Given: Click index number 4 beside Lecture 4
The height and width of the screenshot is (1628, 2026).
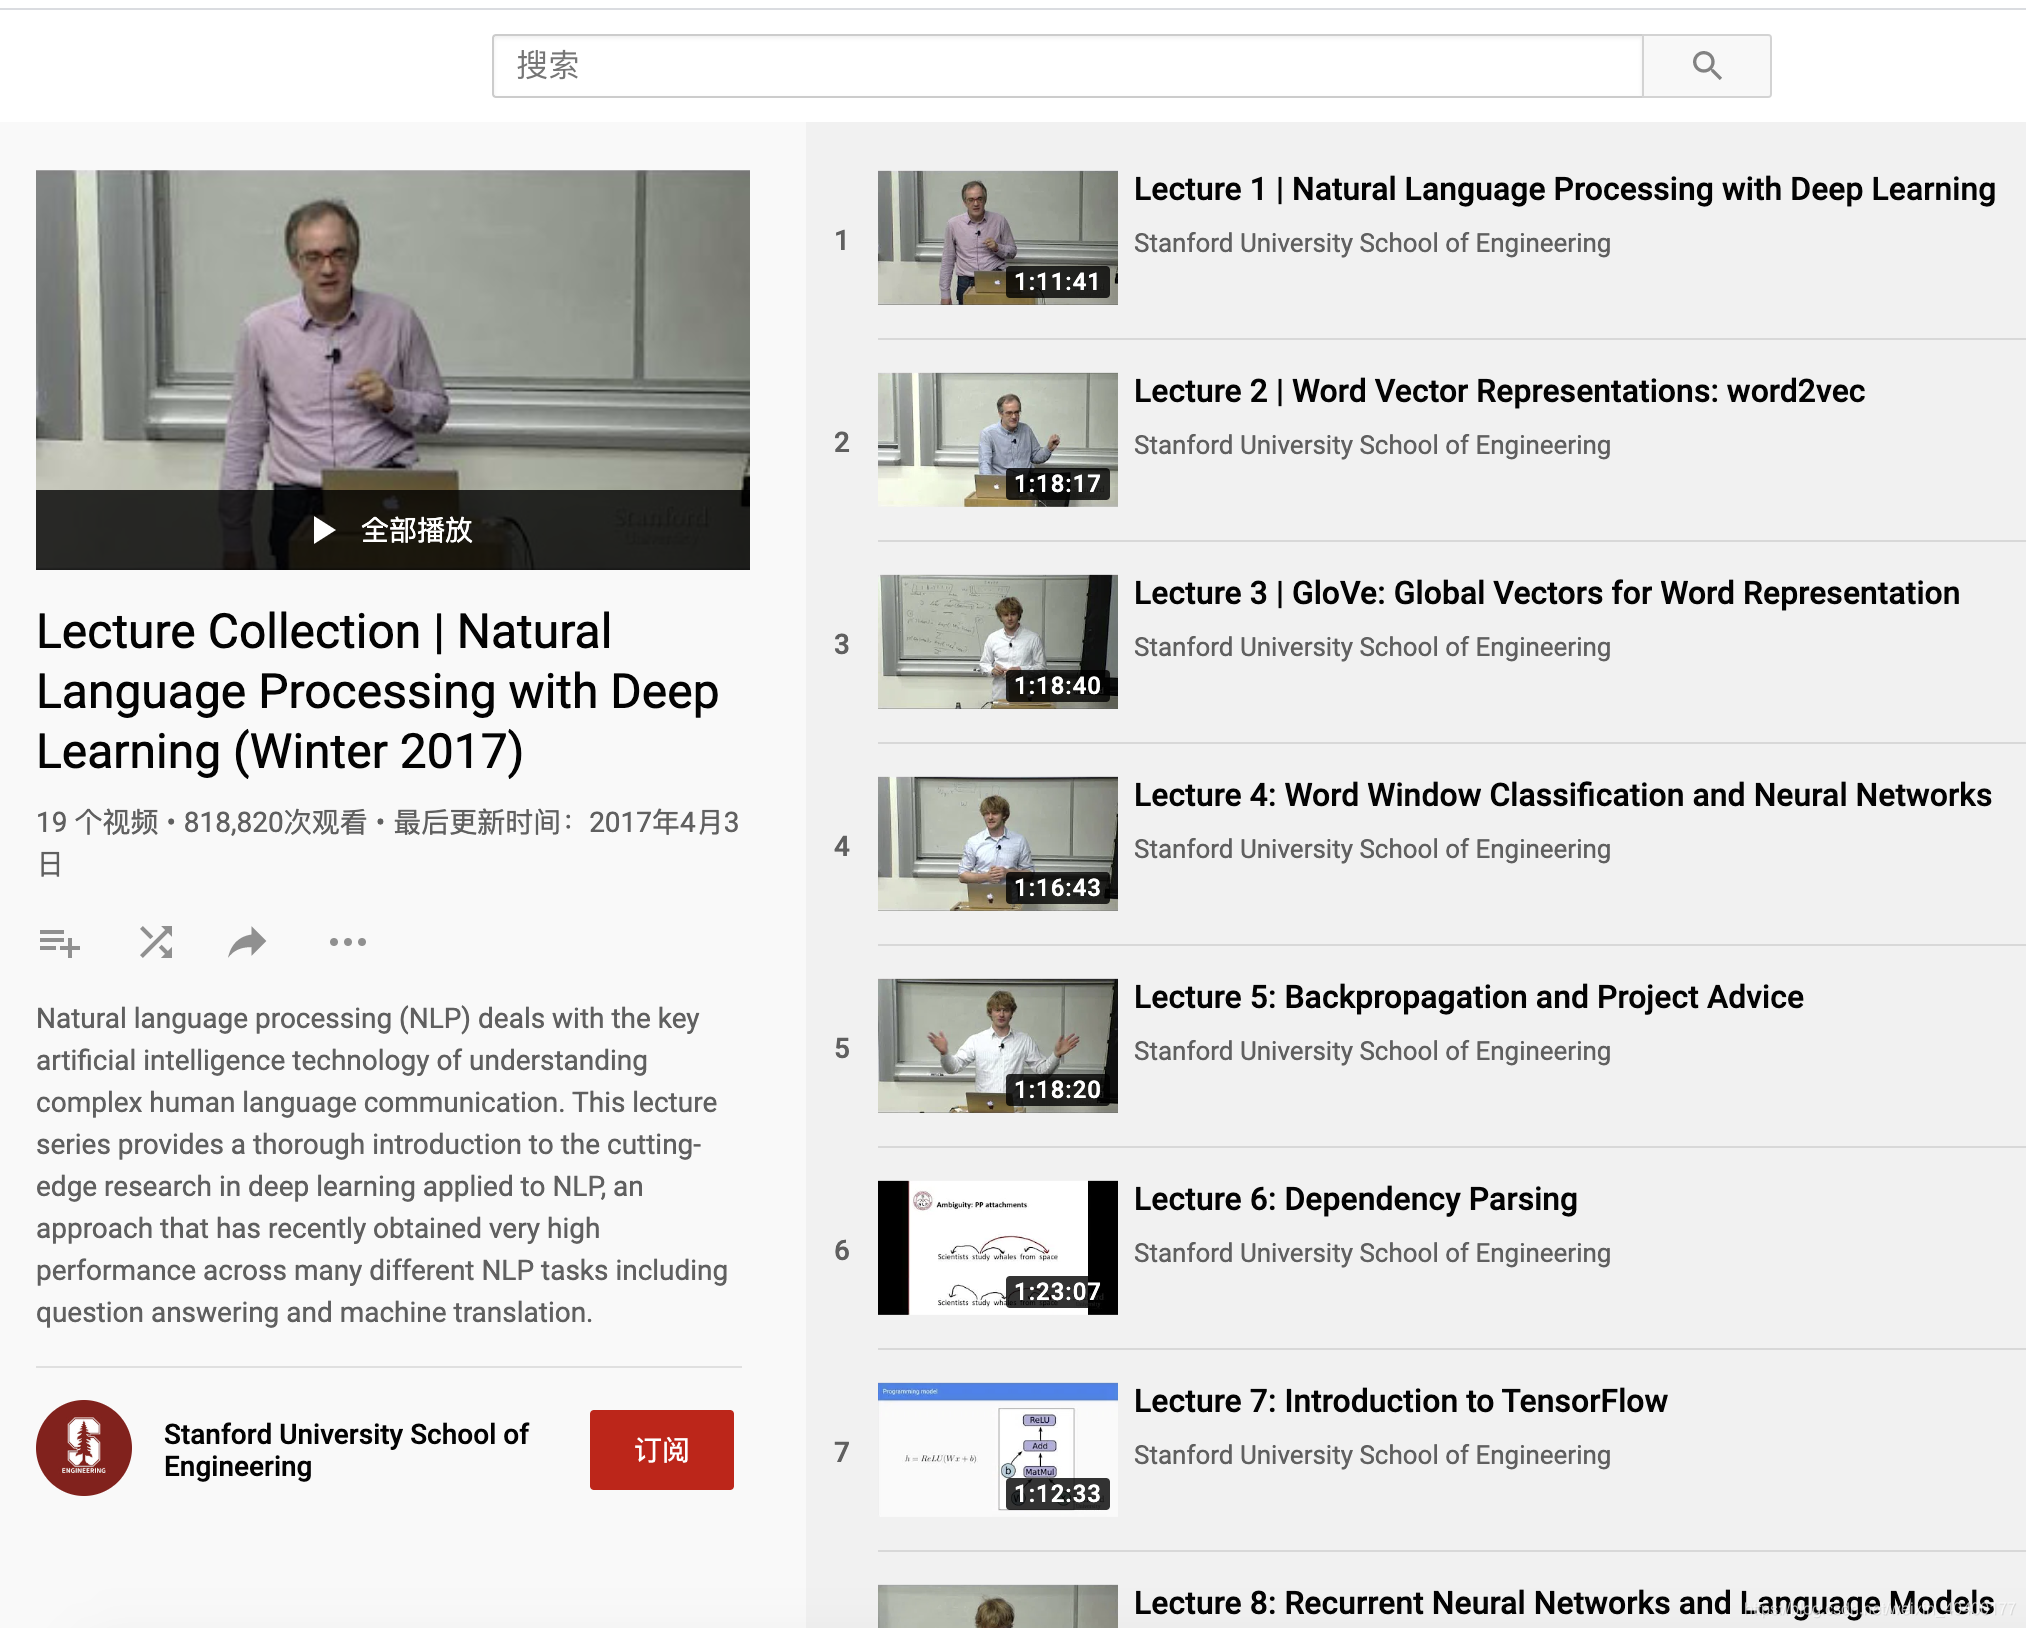Looking at the screenshot, I should point(842,846).
